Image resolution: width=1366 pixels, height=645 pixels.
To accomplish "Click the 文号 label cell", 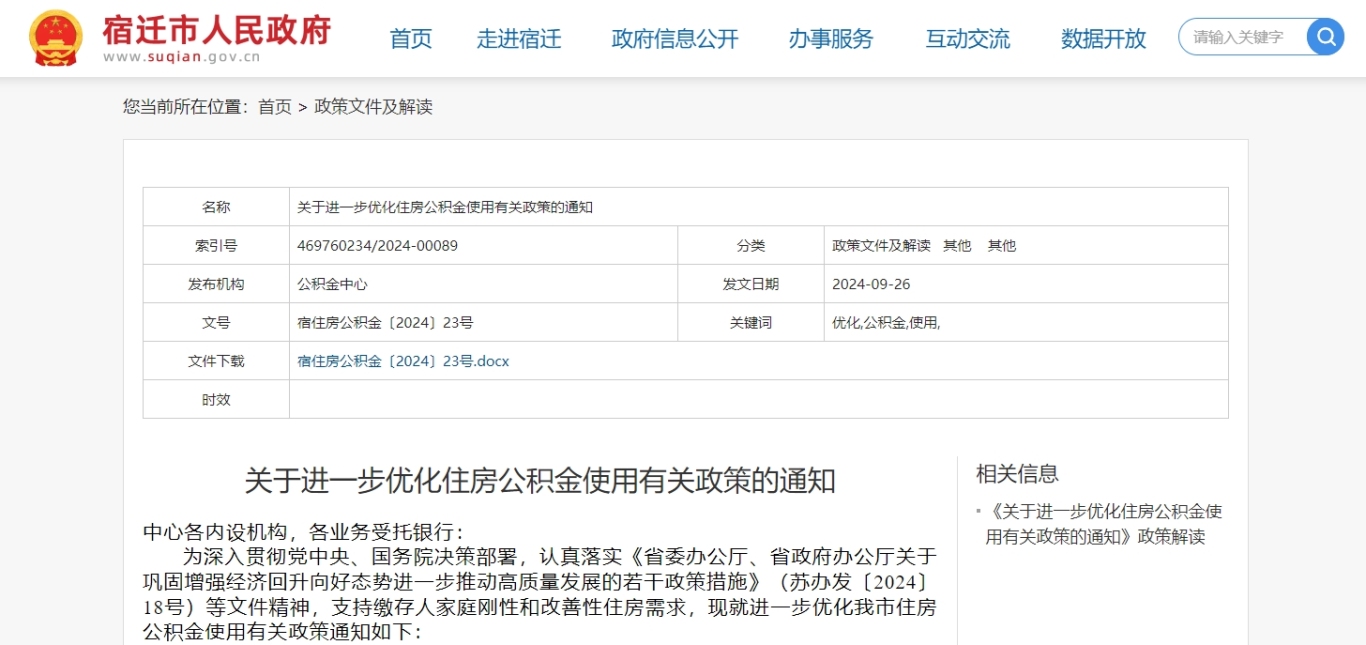I will click(x=216, y=323).
